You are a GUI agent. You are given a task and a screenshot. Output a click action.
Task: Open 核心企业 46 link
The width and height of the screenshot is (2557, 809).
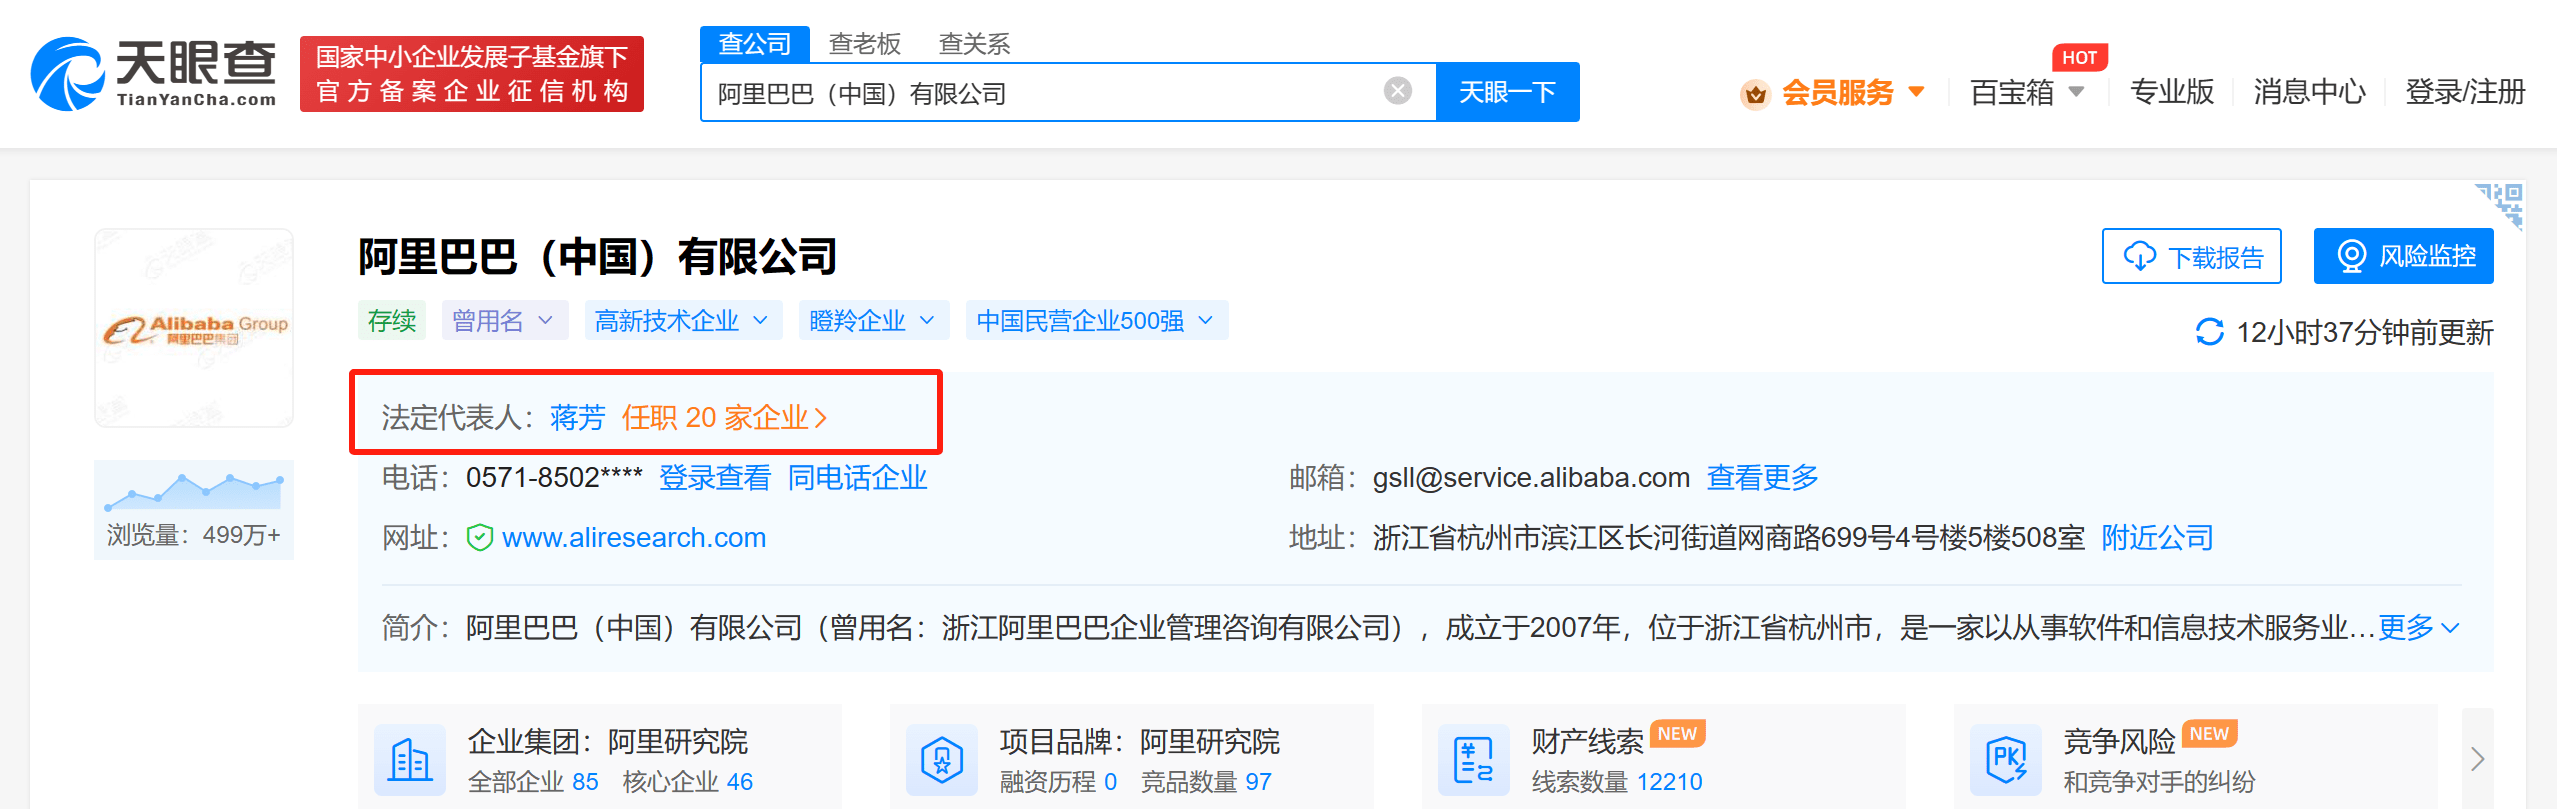point(688,782)
